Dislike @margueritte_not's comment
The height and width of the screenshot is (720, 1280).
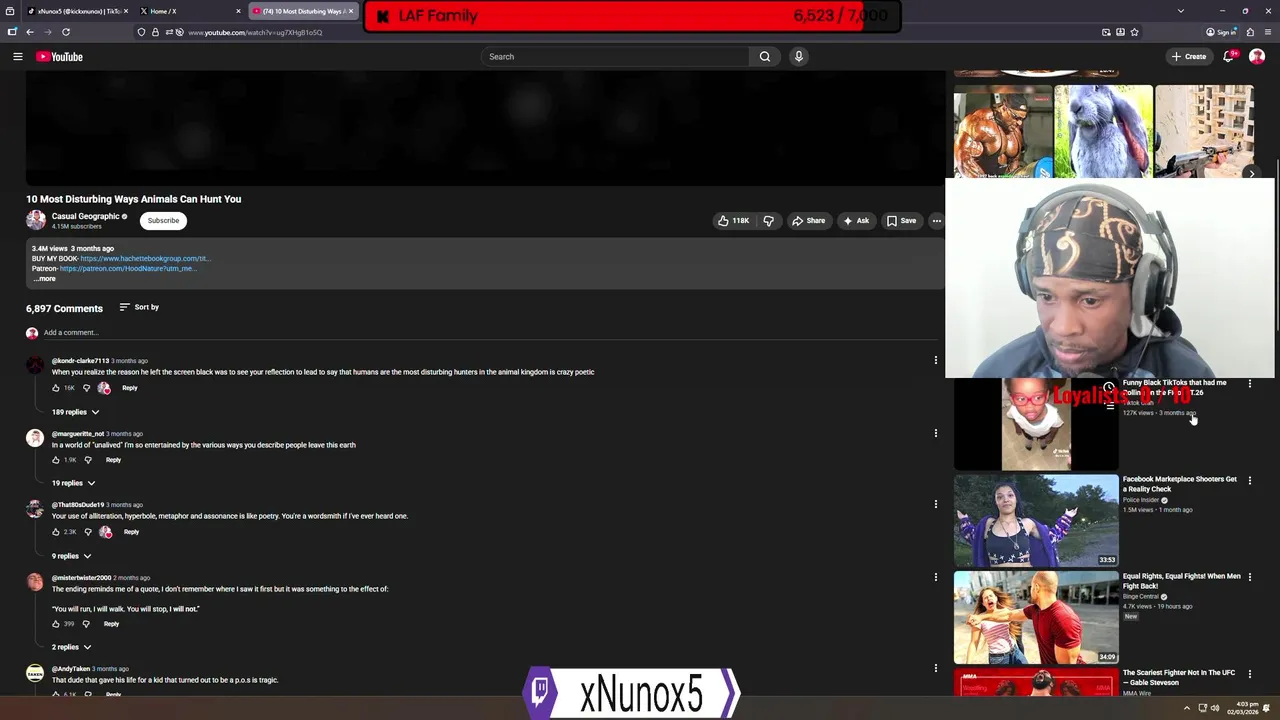point(88,460)
